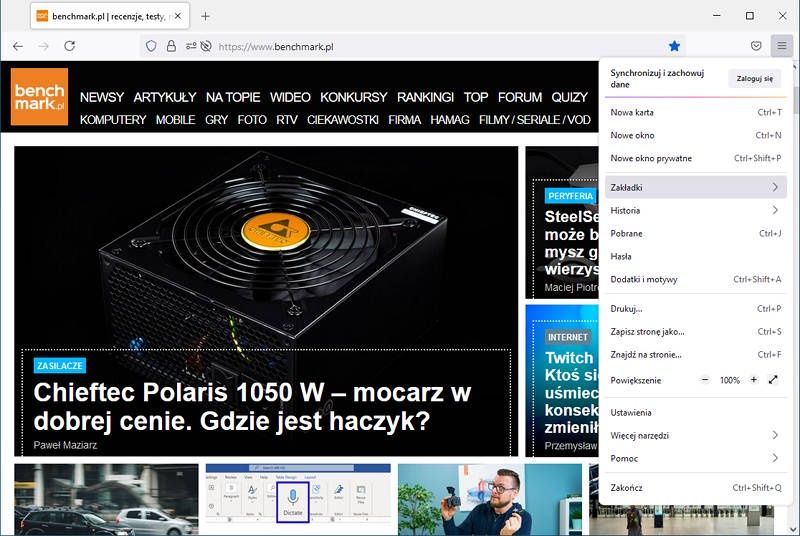This screenshot has width=800, height=536.
Task: Choose Zakończ to quit Firefox
Action: [x=695, y=488]
